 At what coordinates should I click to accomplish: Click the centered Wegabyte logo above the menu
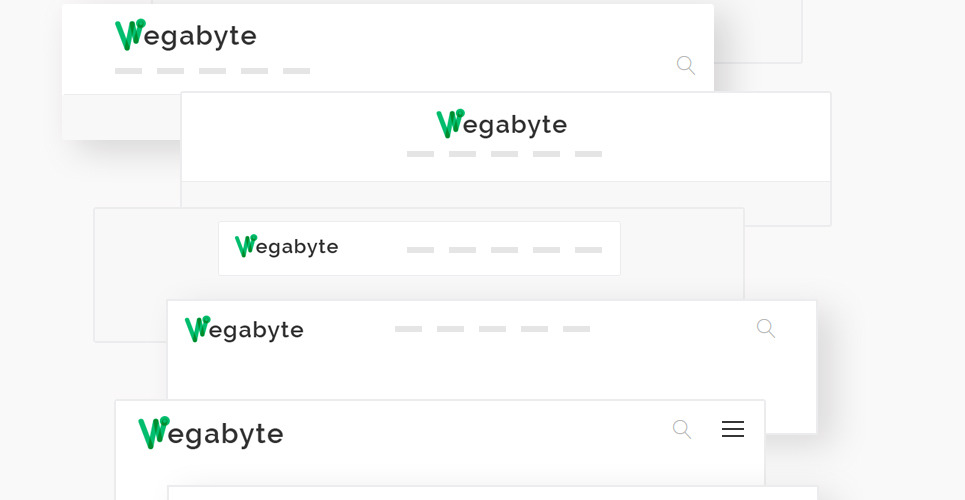click(x=502, y=124)
